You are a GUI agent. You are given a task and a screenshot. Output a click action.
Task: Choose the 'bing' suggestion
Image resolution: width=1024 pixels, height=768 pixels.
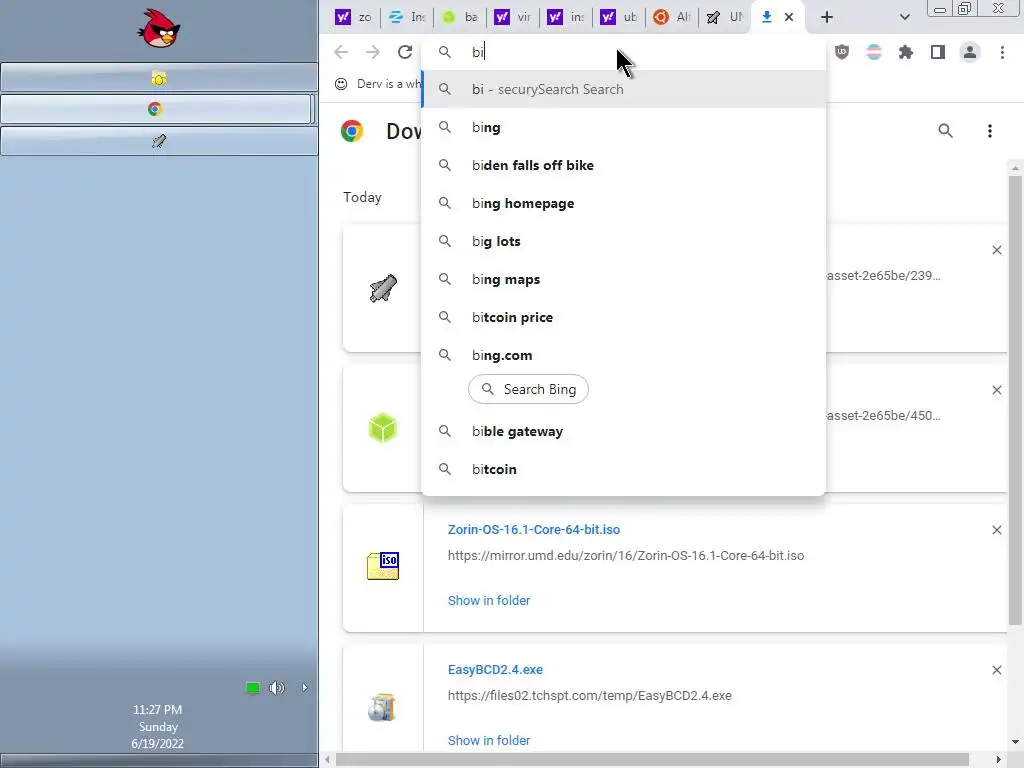tap(624, 127)
